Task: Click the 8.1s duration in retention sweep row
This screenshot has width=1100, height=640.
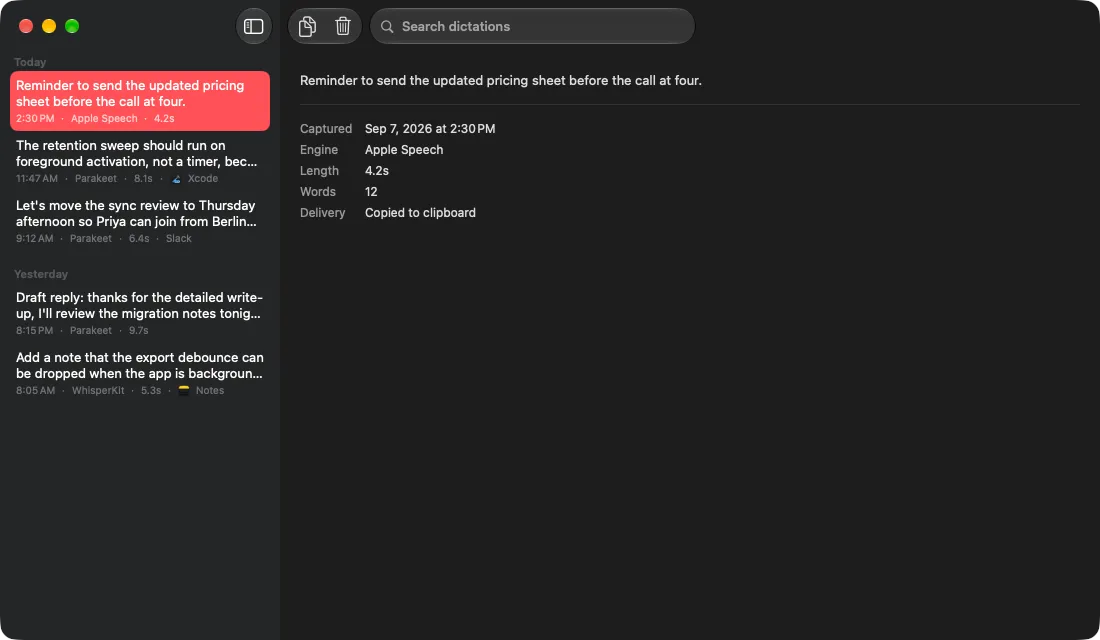Action: coord(143,179)
